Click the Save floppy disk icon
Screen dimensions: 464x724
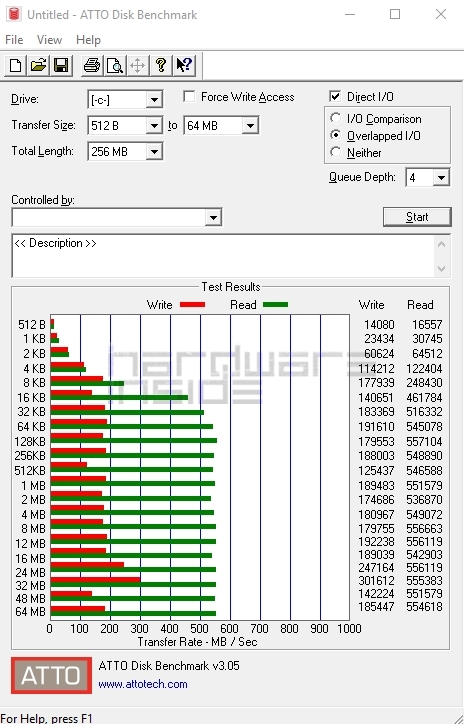pyautogui.click(x=61, y=65)
